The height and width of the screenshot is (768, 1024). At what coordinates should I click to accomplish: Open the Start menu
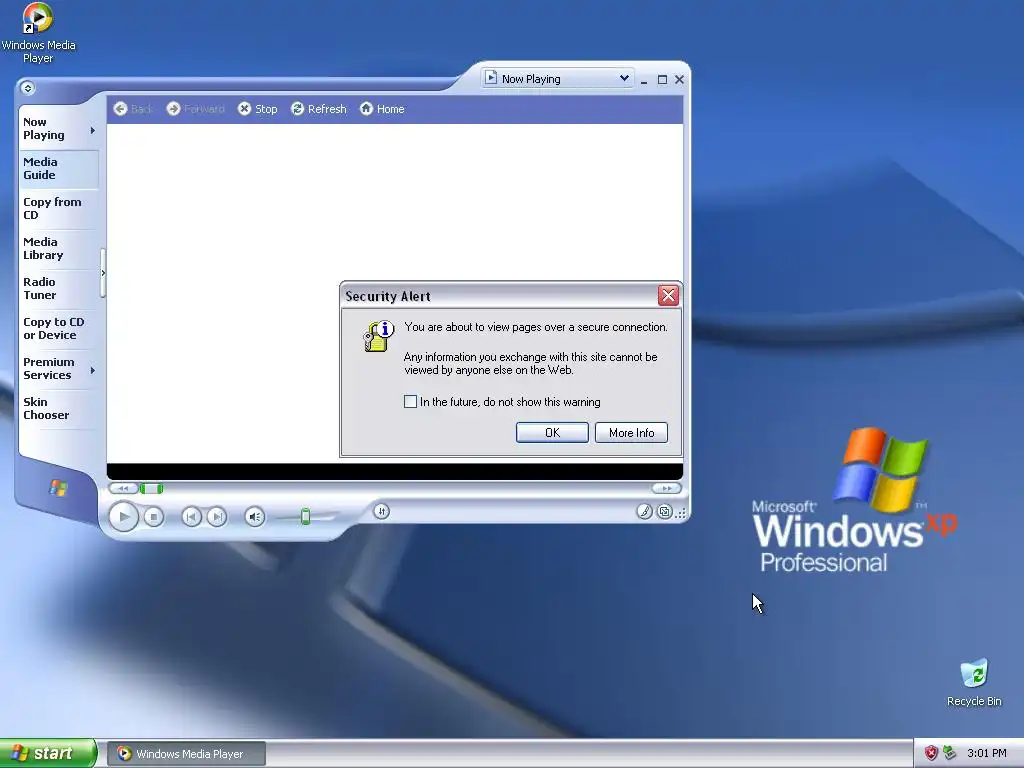pyautogui.click(x=48, y=753)
